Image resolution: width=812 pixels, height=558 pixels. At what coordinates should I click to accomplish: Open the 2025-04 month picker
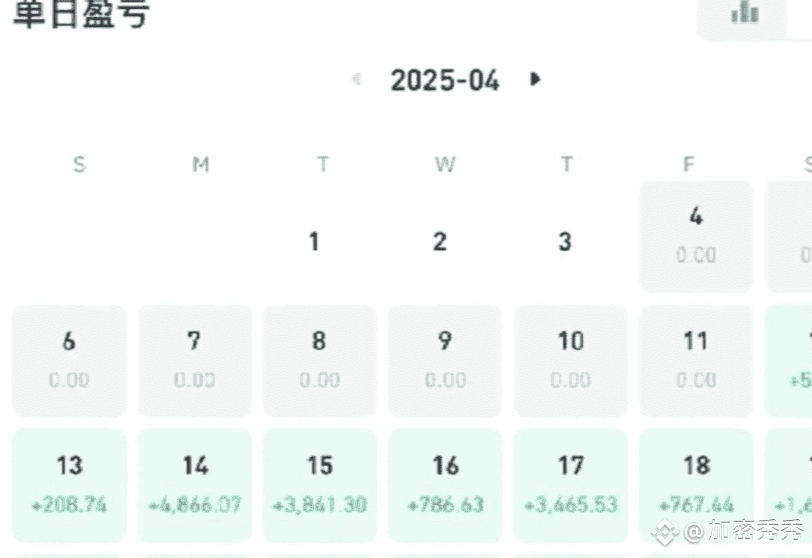click(x=445, y=80)
